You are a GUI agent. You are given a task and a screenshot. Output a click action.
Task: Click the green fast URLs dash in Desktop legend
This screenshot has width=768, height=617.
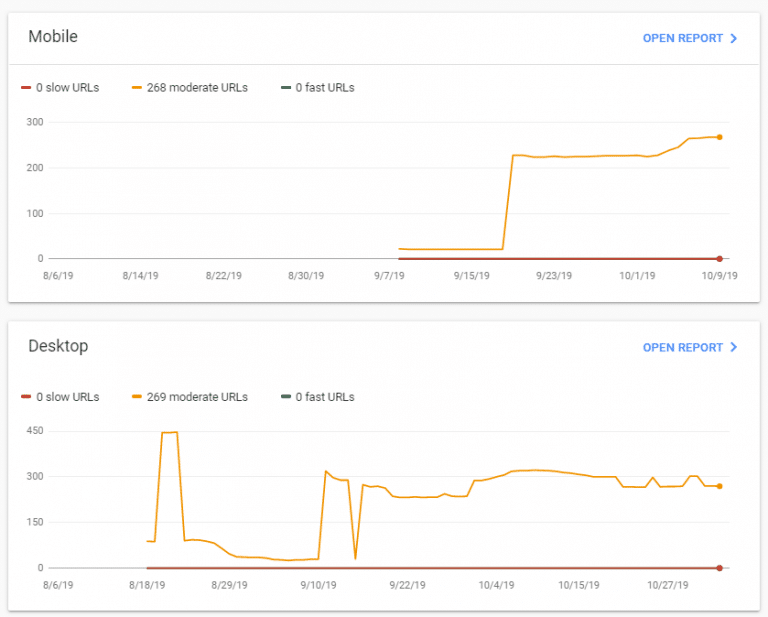[x=286, y=397]
